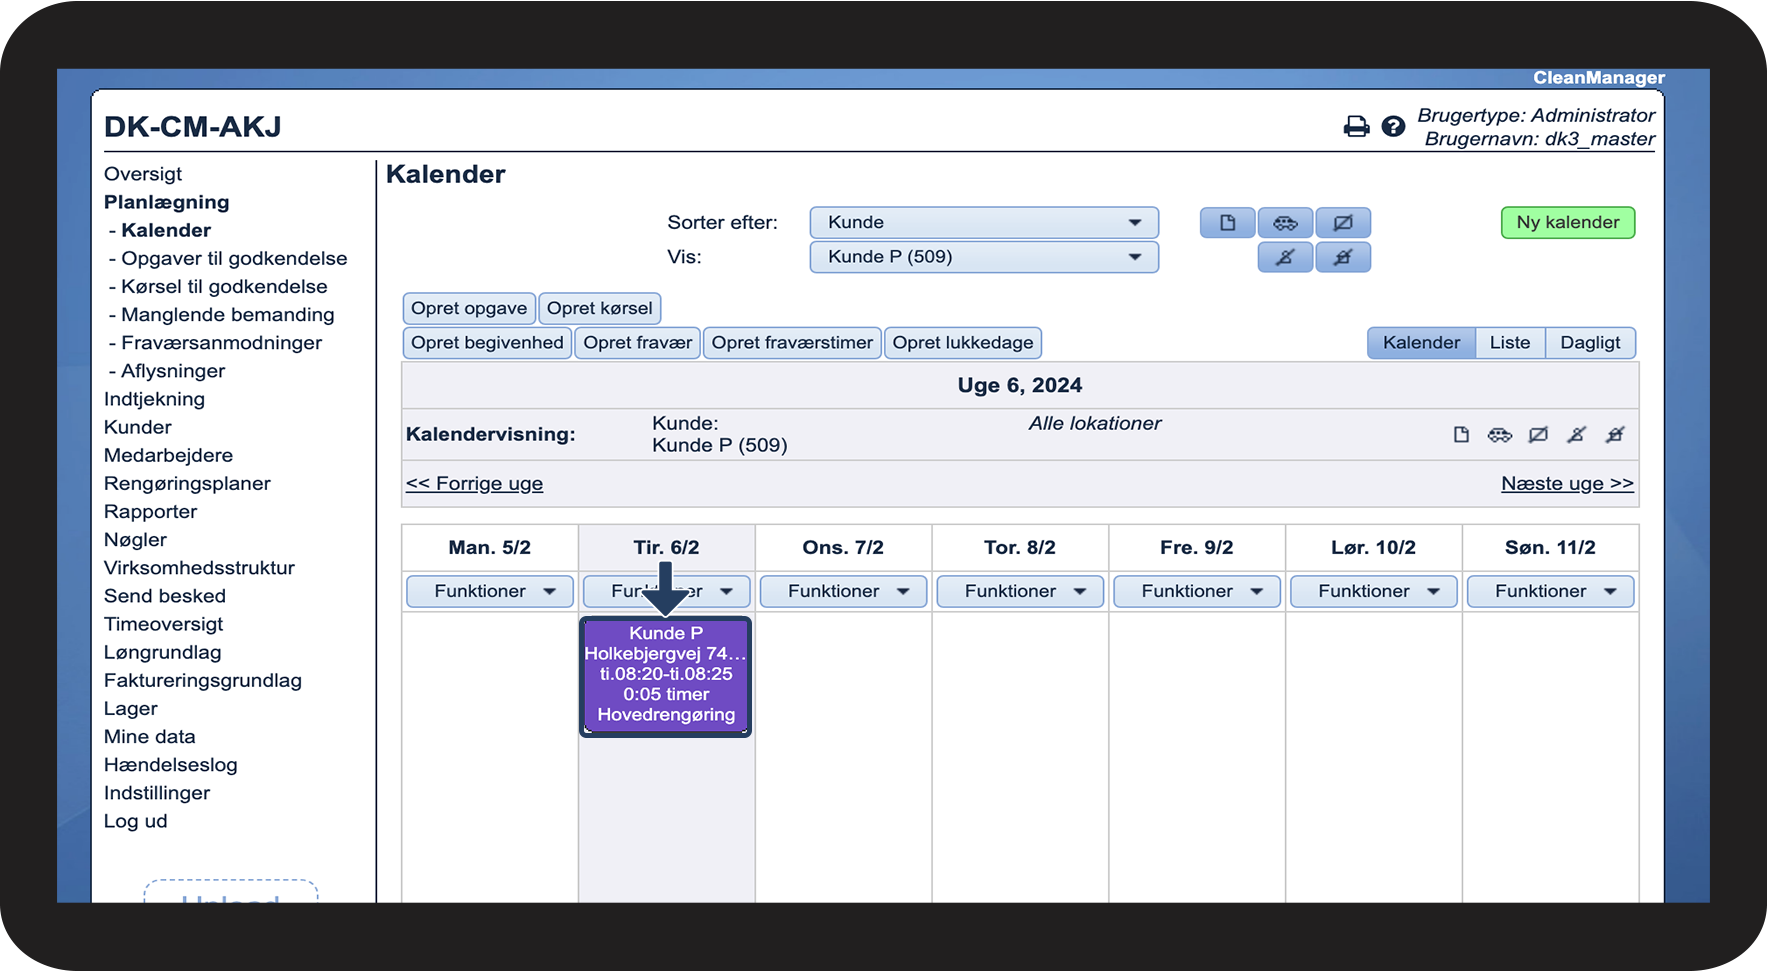Open help via question mark icon
Screen dimensions: 1767x971
tap(1393, 127)
